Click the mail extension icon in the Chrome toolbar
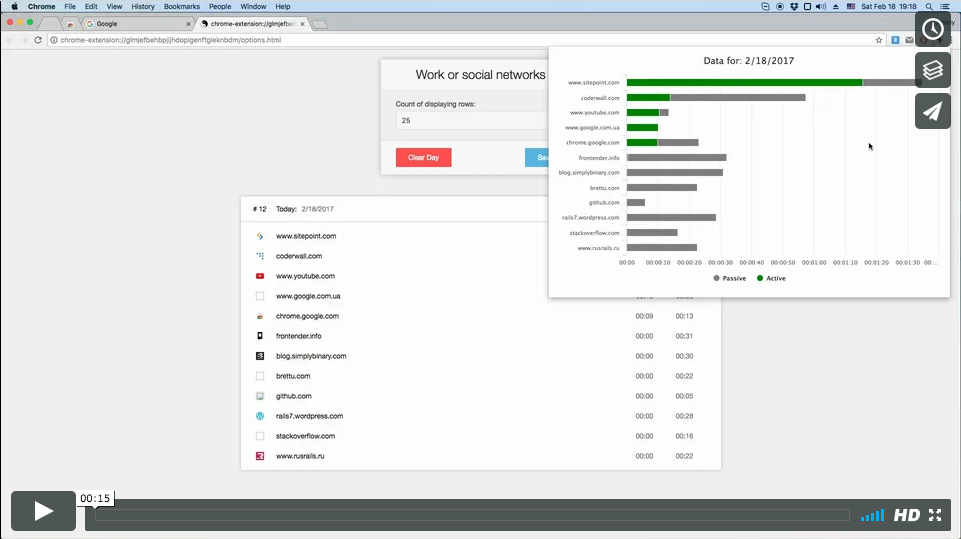961x539 pixels. [909, 40]
